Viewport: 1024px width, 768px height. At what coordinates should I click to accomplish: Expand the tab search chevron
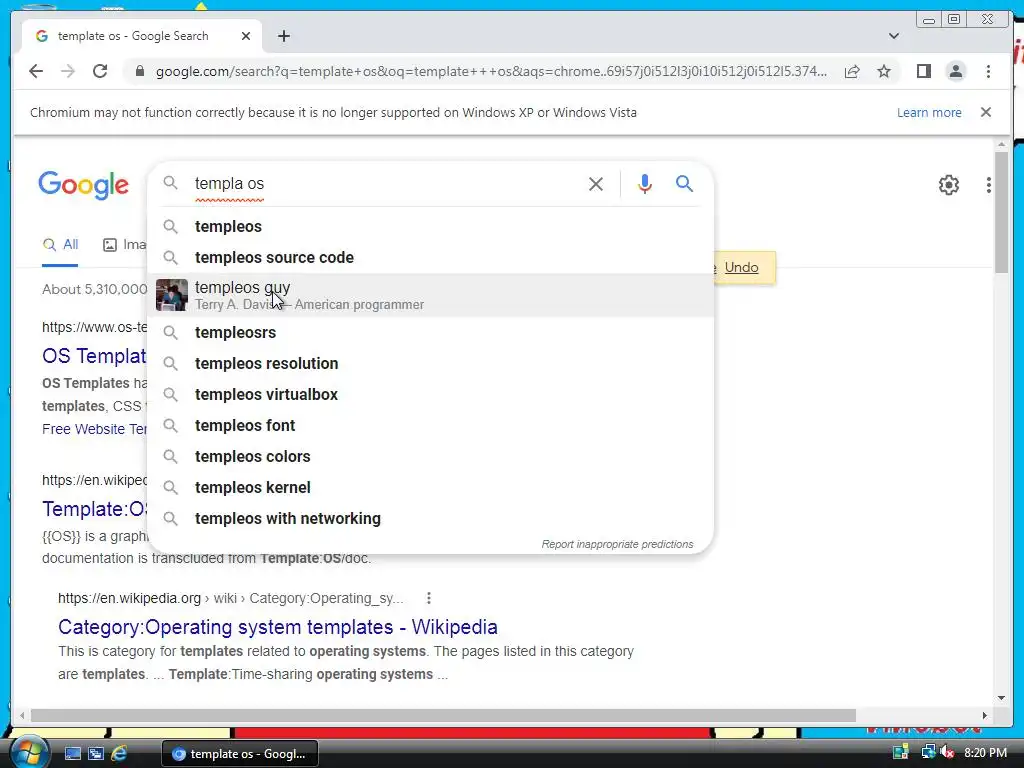[x=893, y=36]
